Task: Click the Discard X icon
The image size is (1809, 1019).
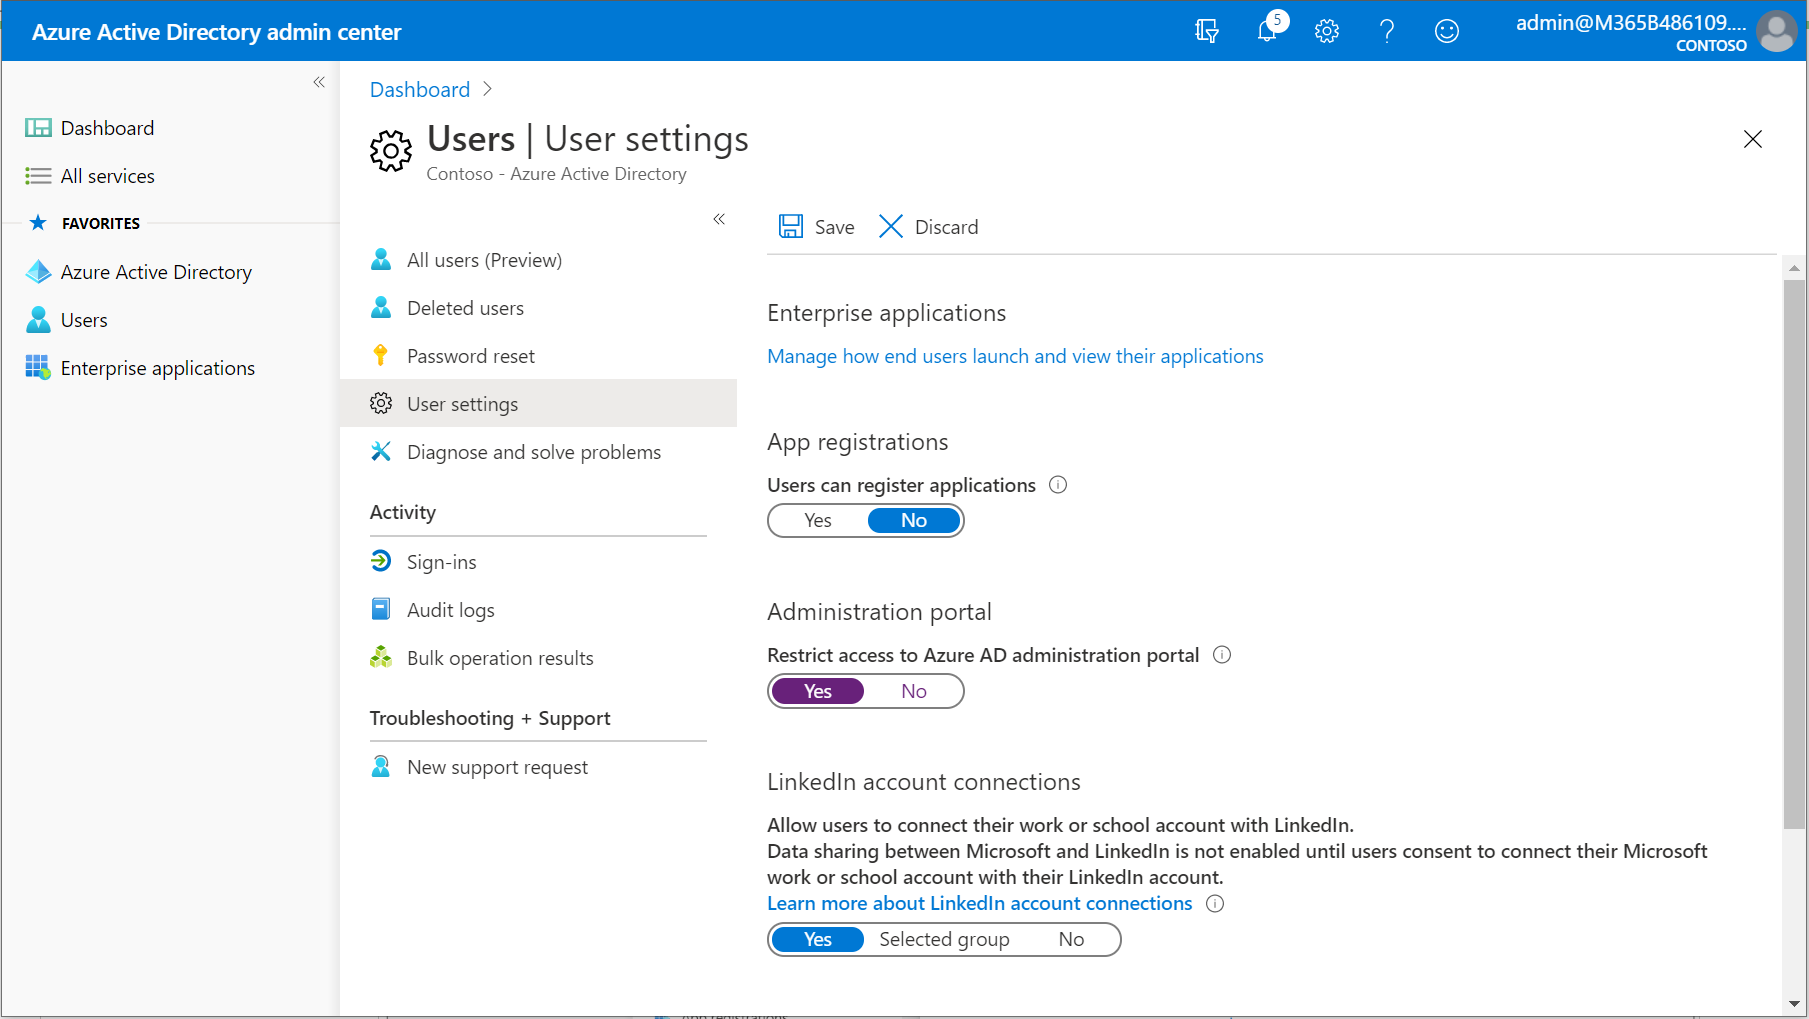Action: (891, 227)
